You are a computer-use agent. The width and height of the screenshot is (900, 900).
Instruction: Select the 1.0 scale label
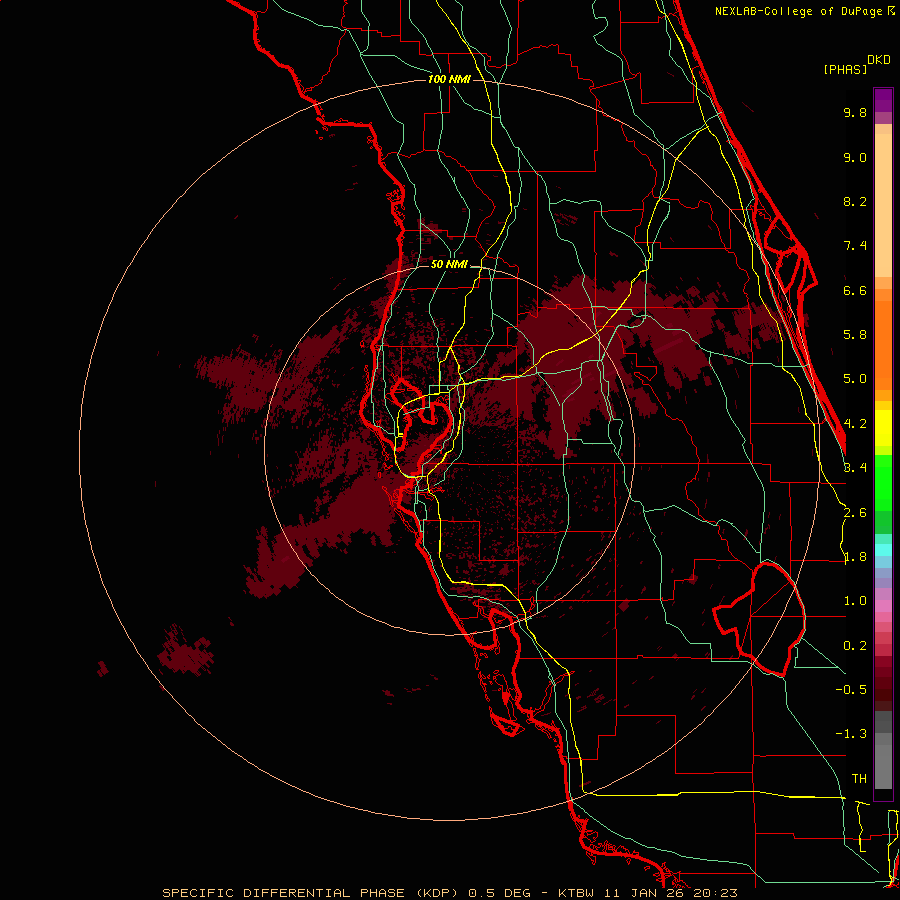click(855, 601)
